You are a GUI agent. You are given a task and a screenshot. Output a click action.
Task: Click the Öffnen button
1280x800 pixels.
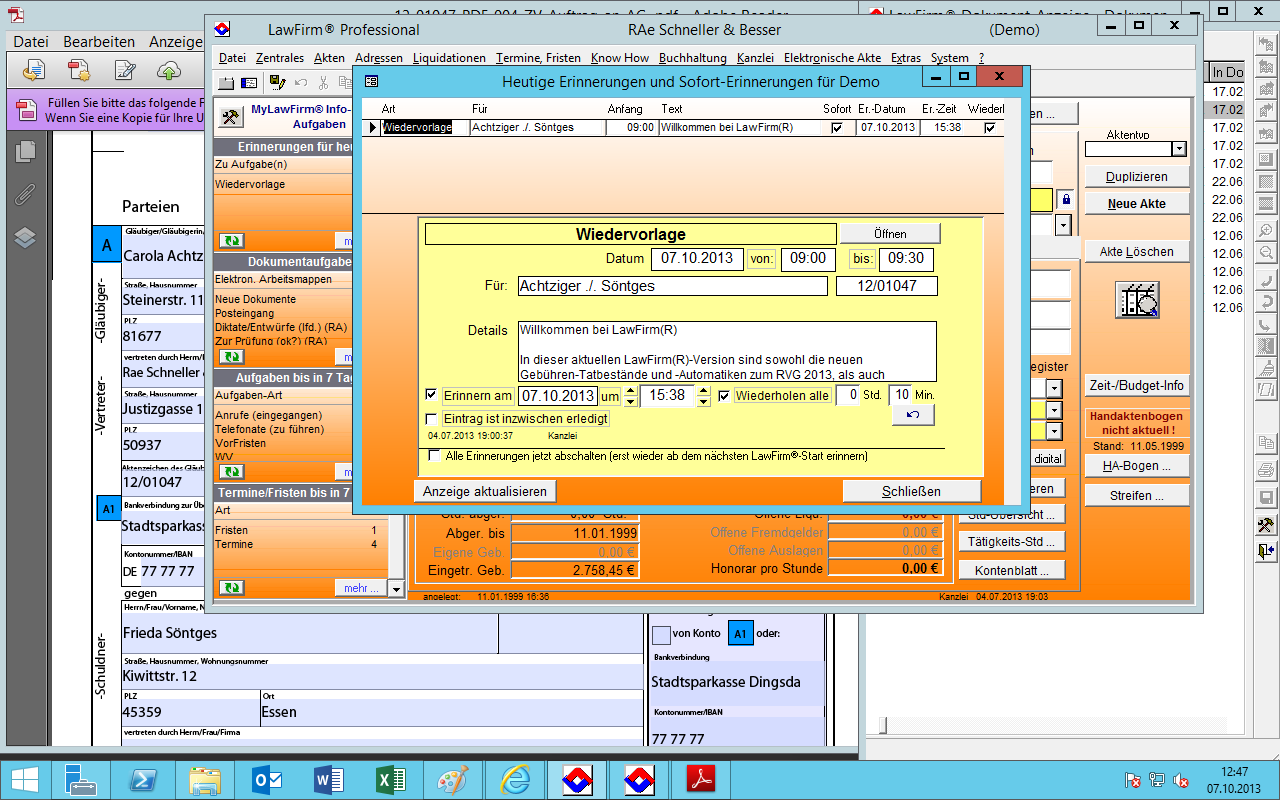pyautogui.click(x=890, y=233)
